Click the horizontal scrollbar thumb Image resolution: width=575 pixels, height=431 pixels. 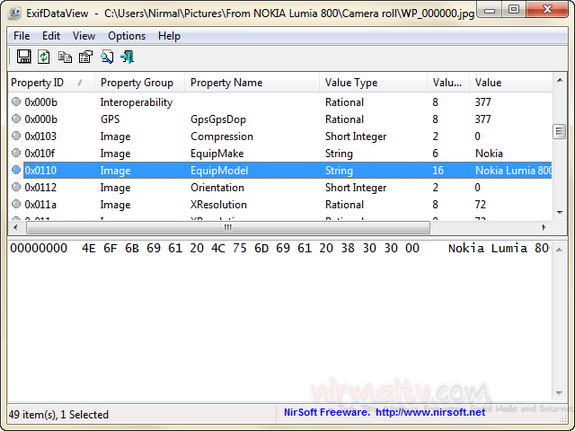(228, 227)
